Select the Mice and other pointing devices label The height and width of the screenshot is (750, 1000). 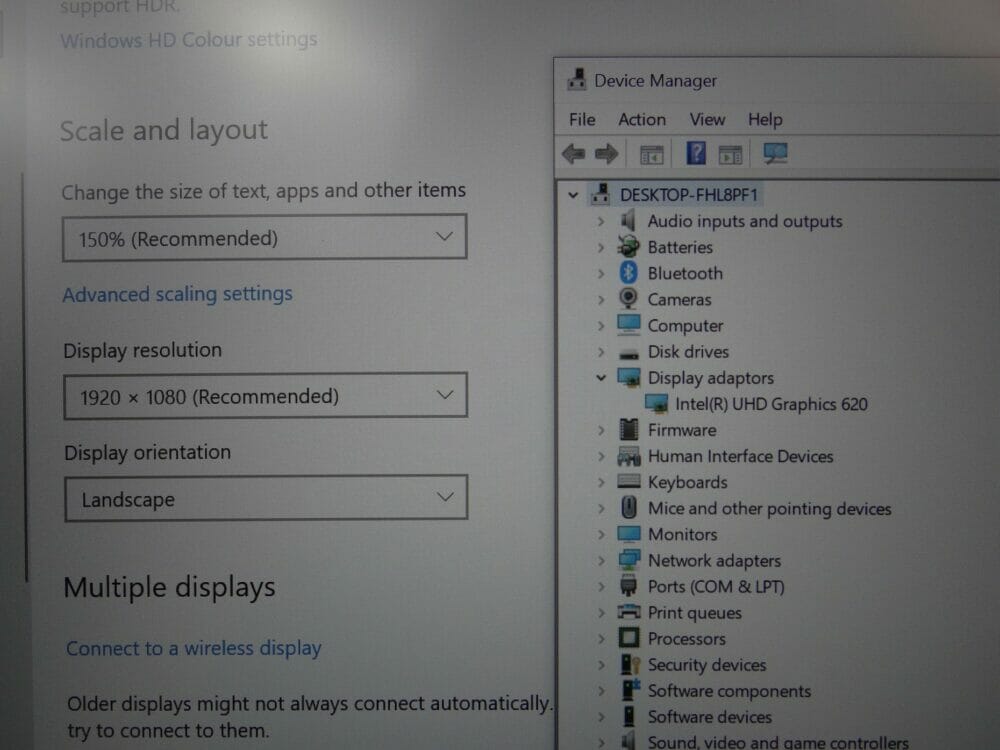click(x=769, y=508)
